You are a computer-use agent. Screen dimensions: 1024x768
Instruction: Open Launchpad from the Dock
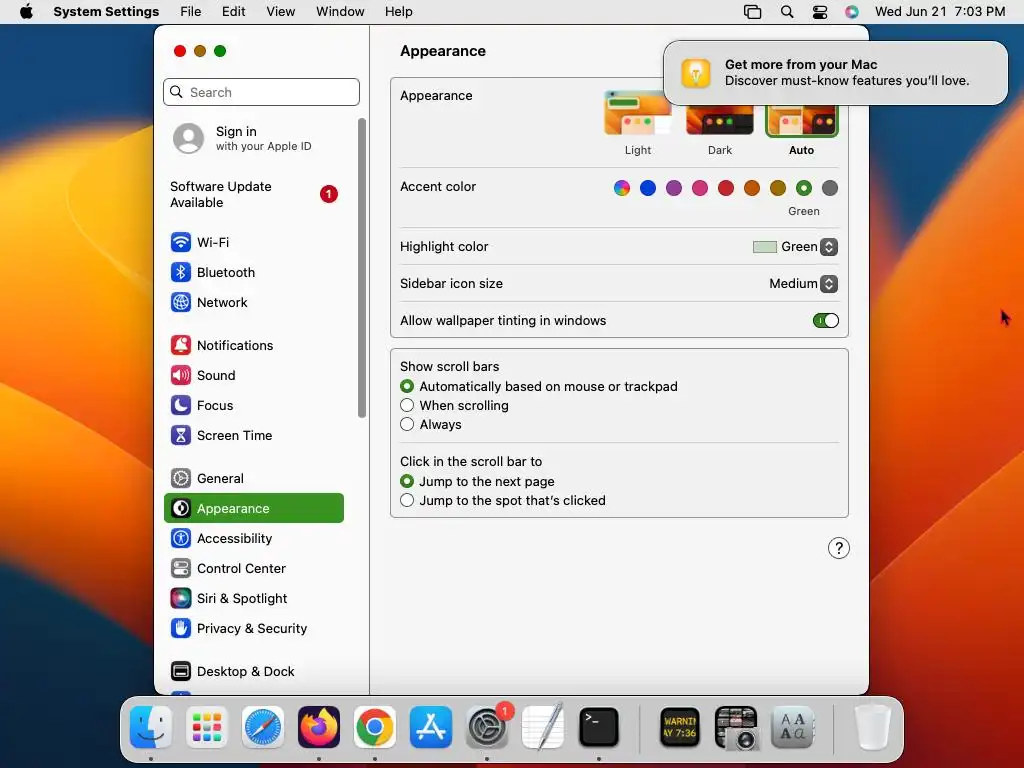pyautogui.click(x=207, y=727)
